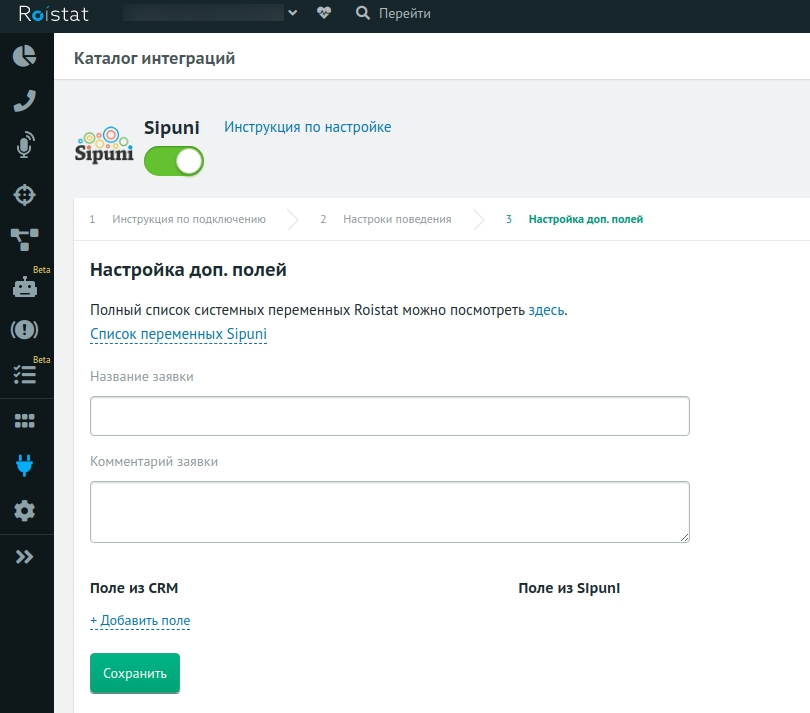
Task: Open the integrations plug icon
Action: coord(24,465)
